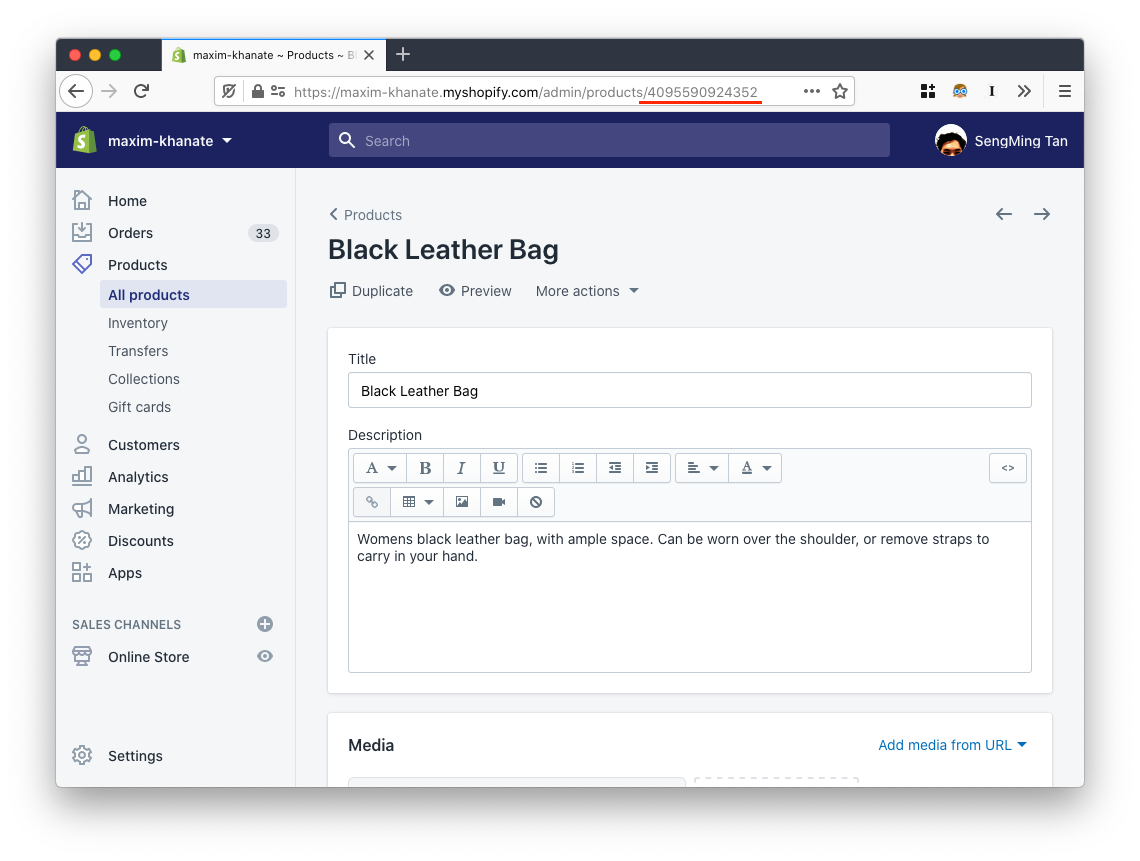Screen dimensions: 1140x861
Task: Expand the More actions dropdown
Action: (x=586, y=290)
